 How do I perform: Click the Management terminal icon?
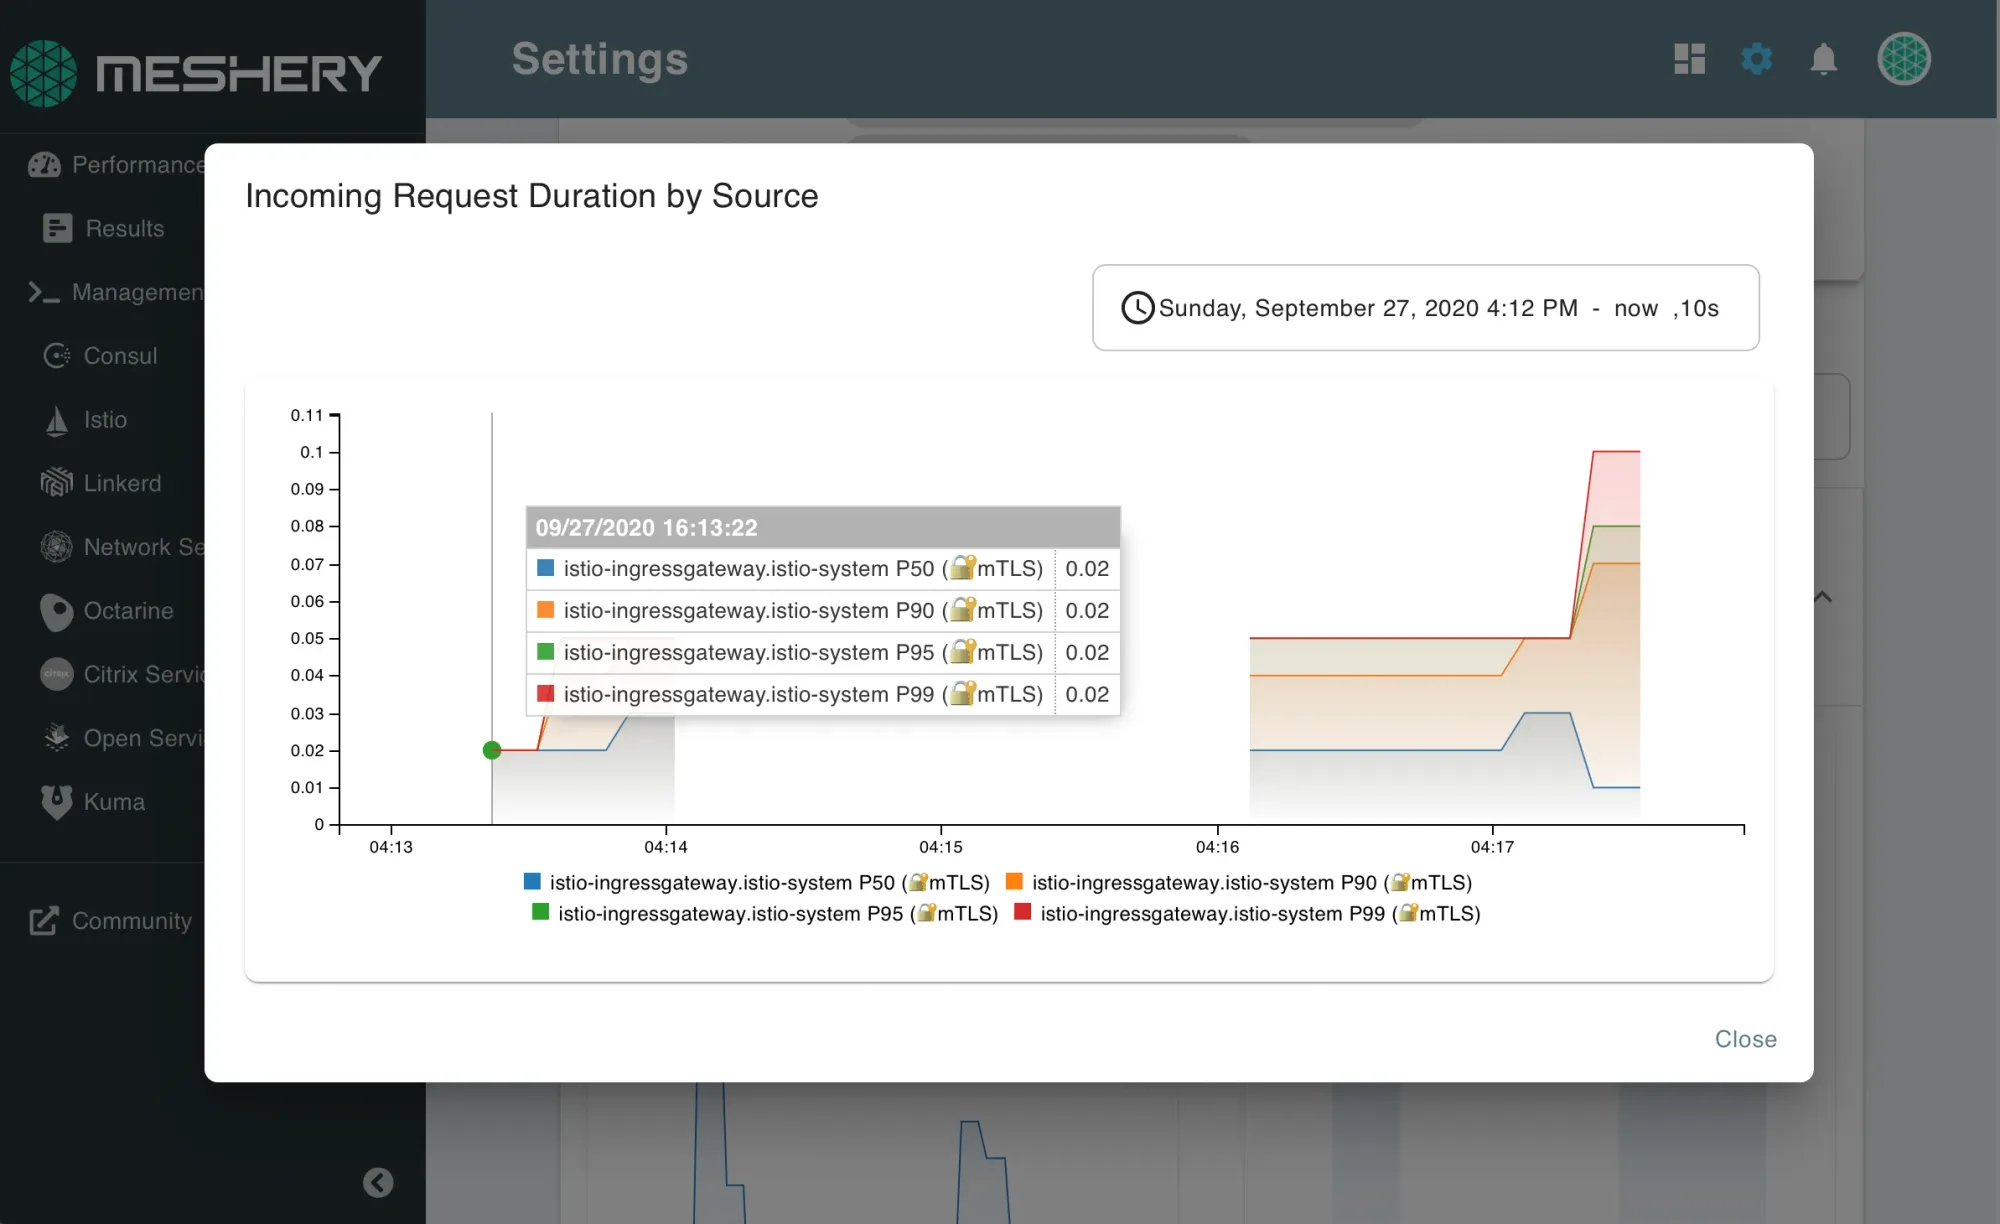tap(44, 292)
